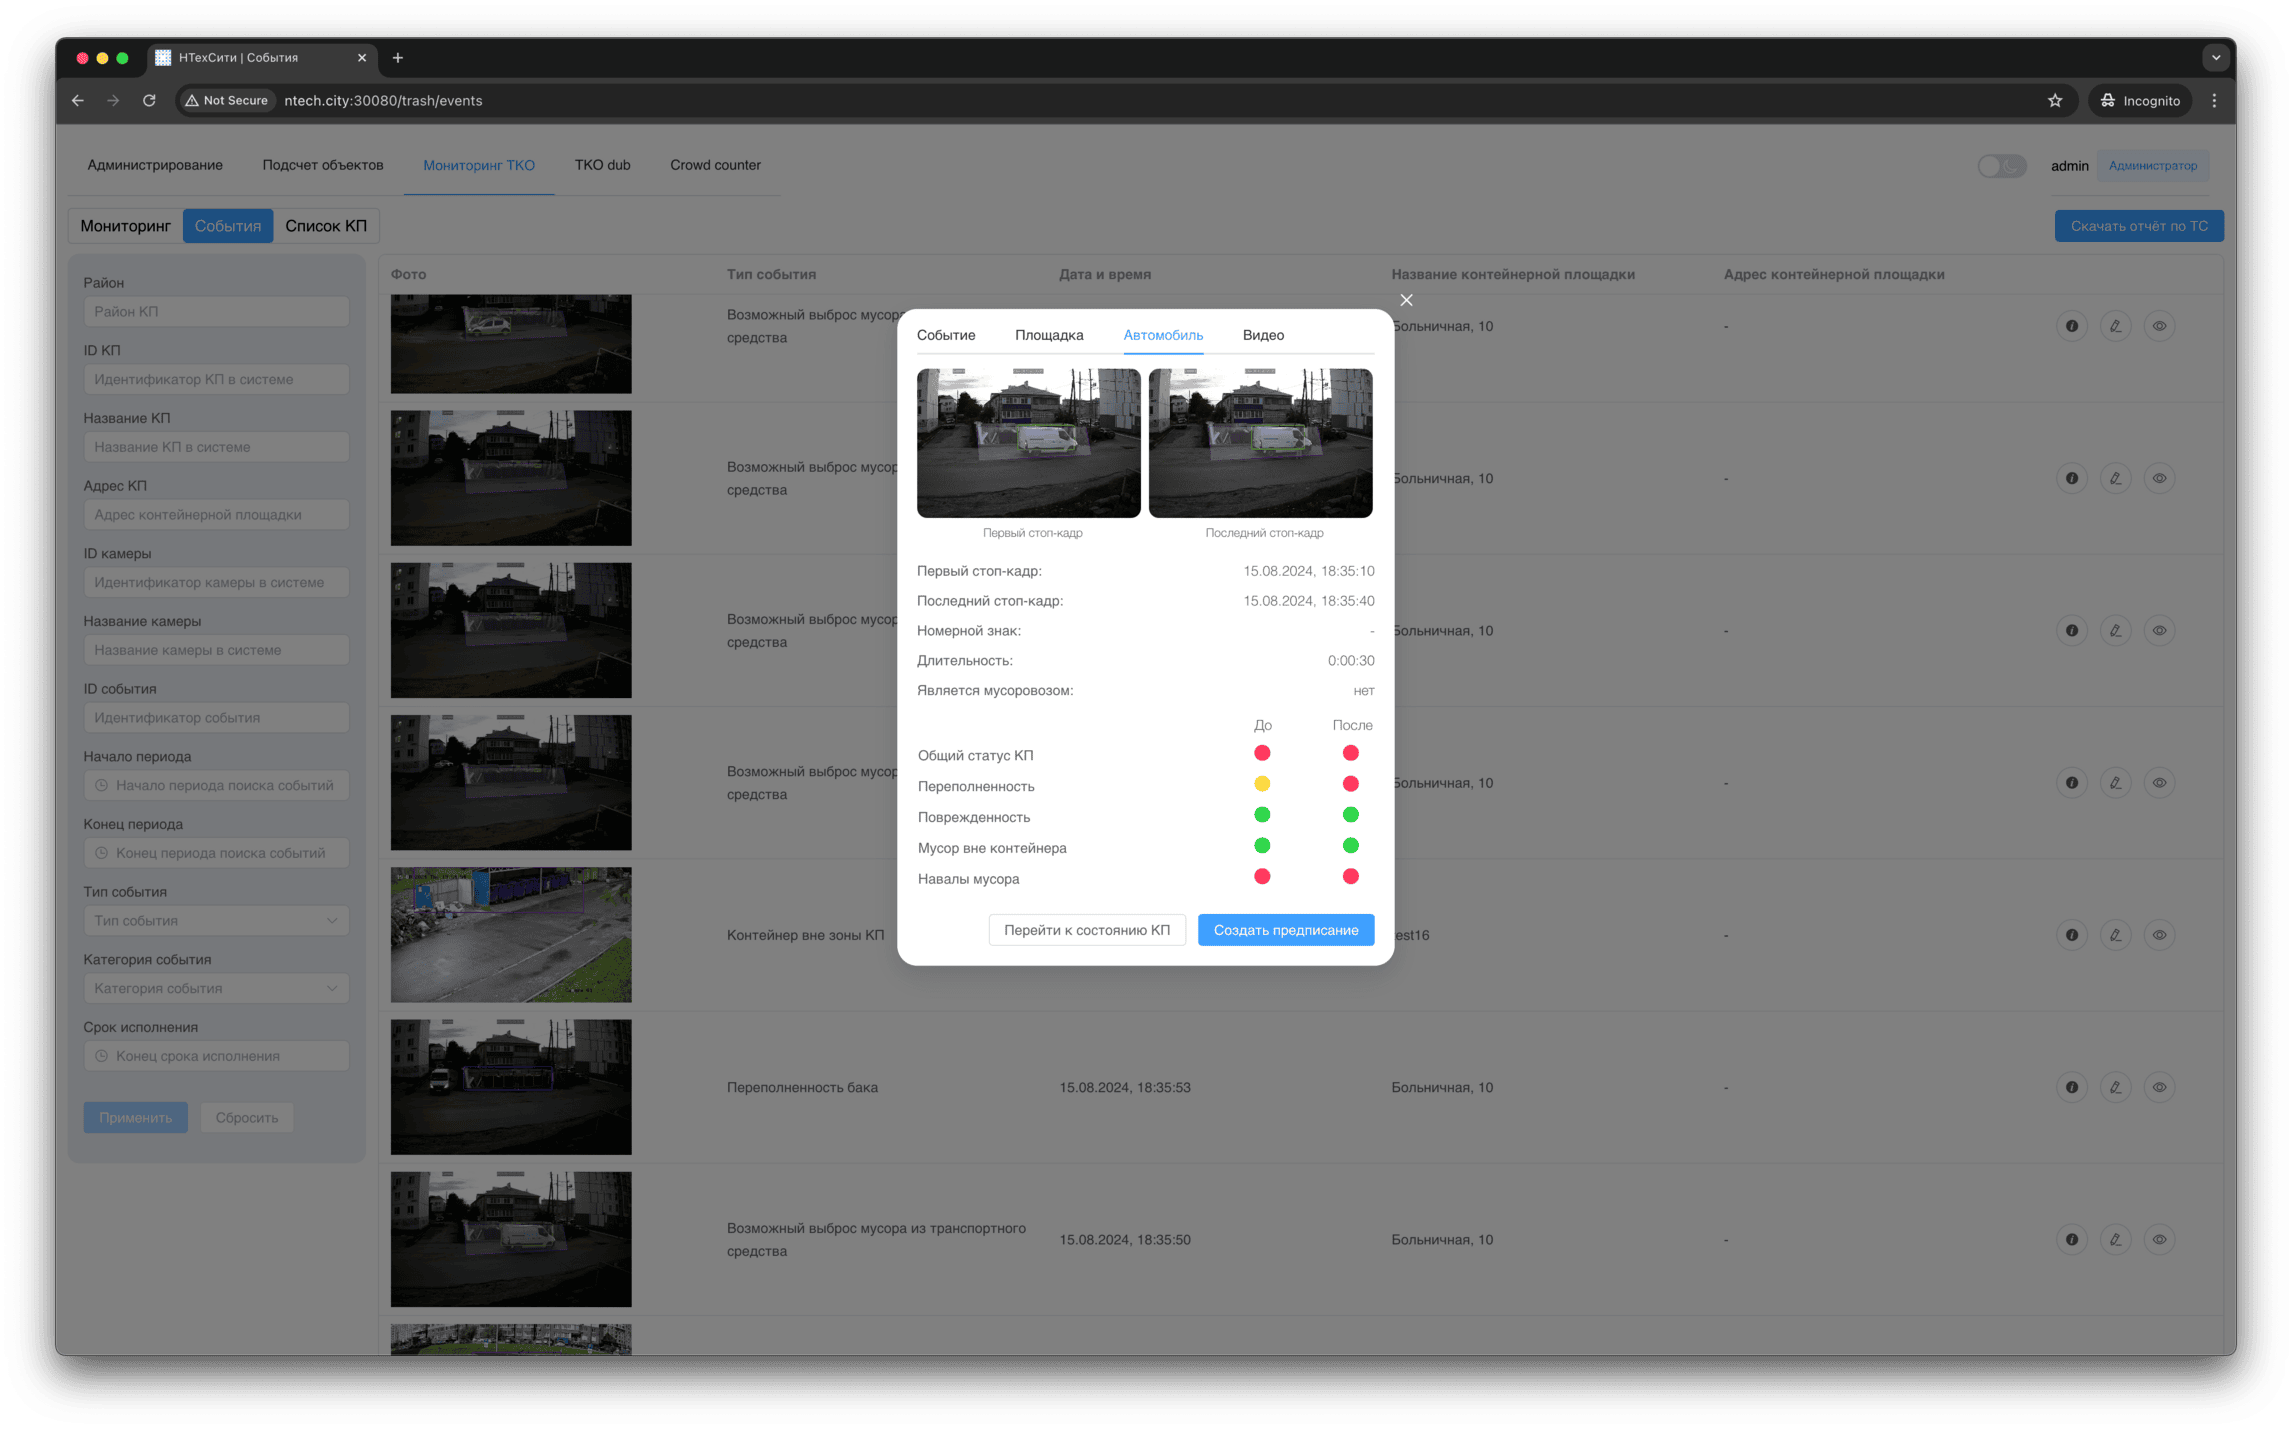Click Перейти к состоянию КП button
Screen dimensions: 2292x1429
point(1086,930)
